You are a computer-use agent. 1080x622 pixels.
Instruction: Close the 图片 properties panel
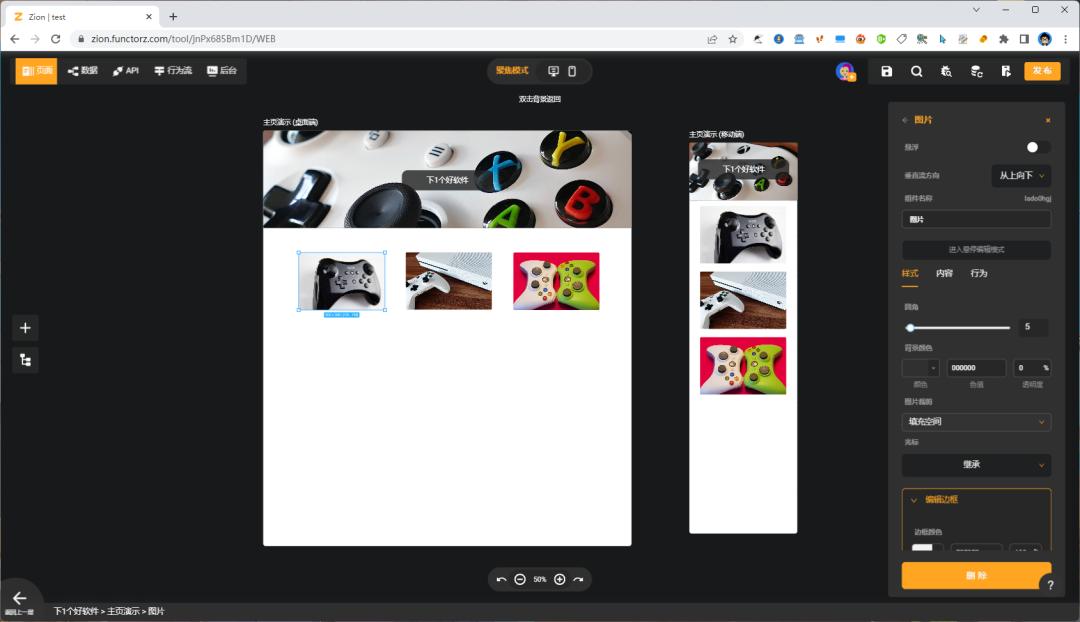(1048, 120)
